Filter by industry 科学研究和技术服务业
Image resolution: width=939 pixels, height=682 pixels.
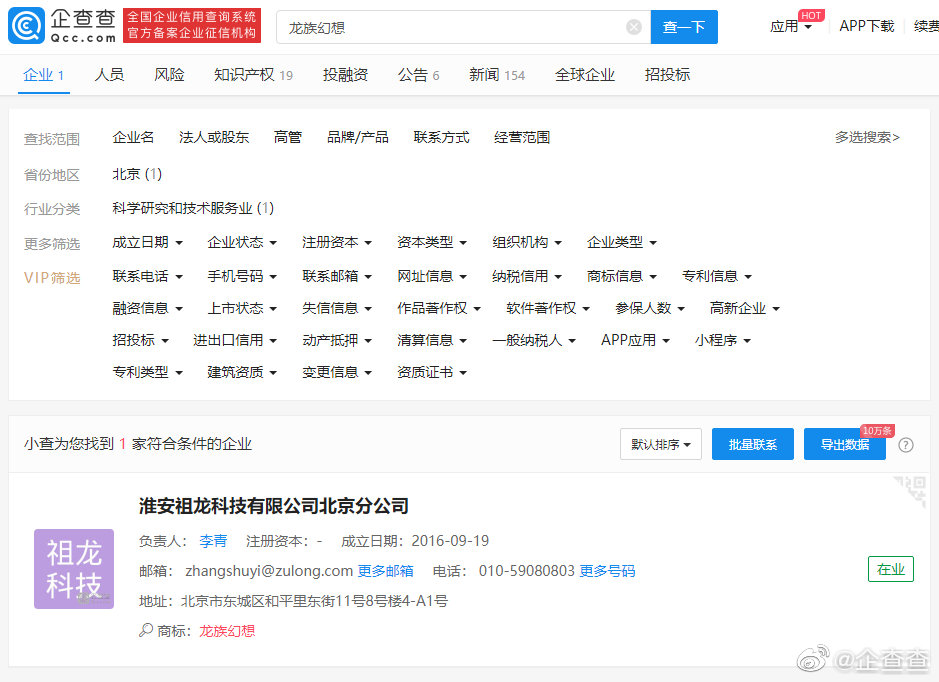tap(193, 208)
